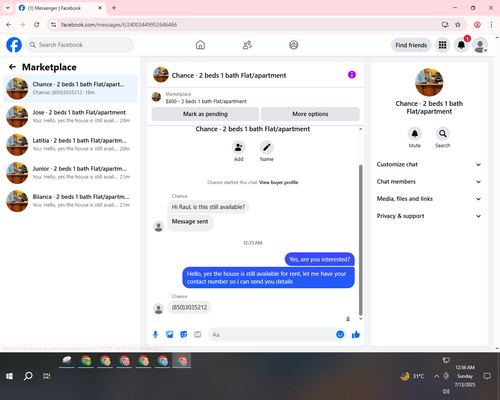Open the taskbar clock and date
Viewport: 500px width, 400px height.
465,376
